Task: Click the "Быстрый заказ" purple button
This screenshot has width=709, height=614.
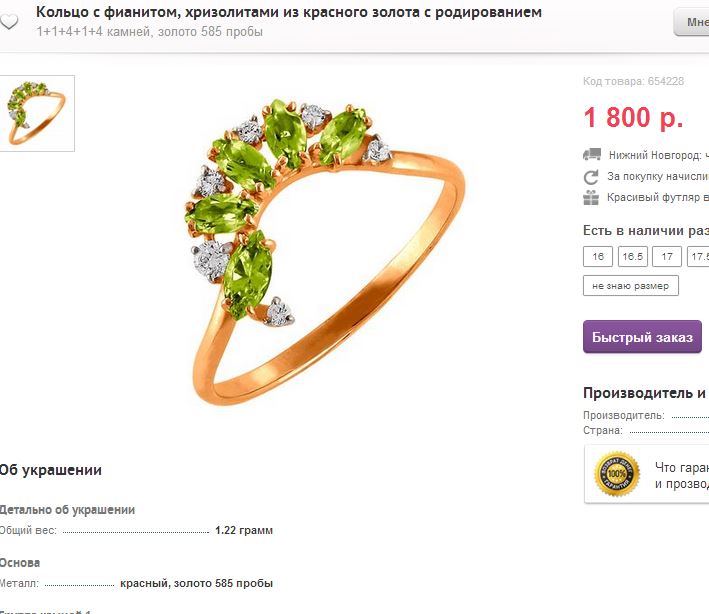Action: coord(642,337)
